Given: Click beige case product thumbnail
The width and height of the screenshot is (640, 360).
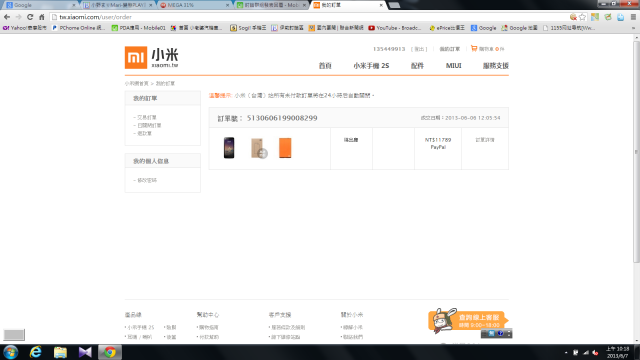Looking at the screenshot, I should click(x=258, y=148).
